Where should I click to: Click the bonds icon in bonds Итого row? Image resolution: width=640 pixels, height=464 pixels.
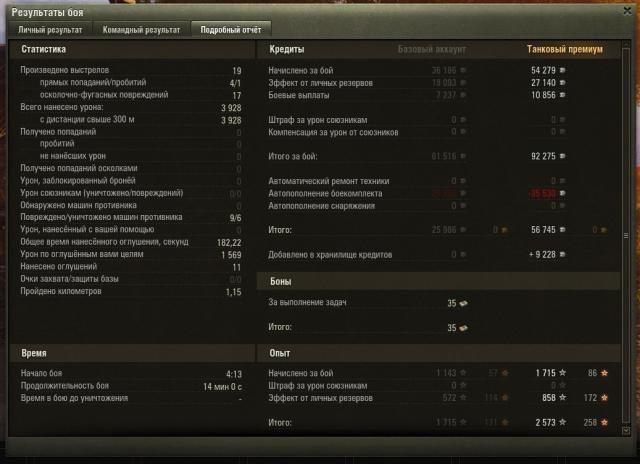click(x=463, y=328)
